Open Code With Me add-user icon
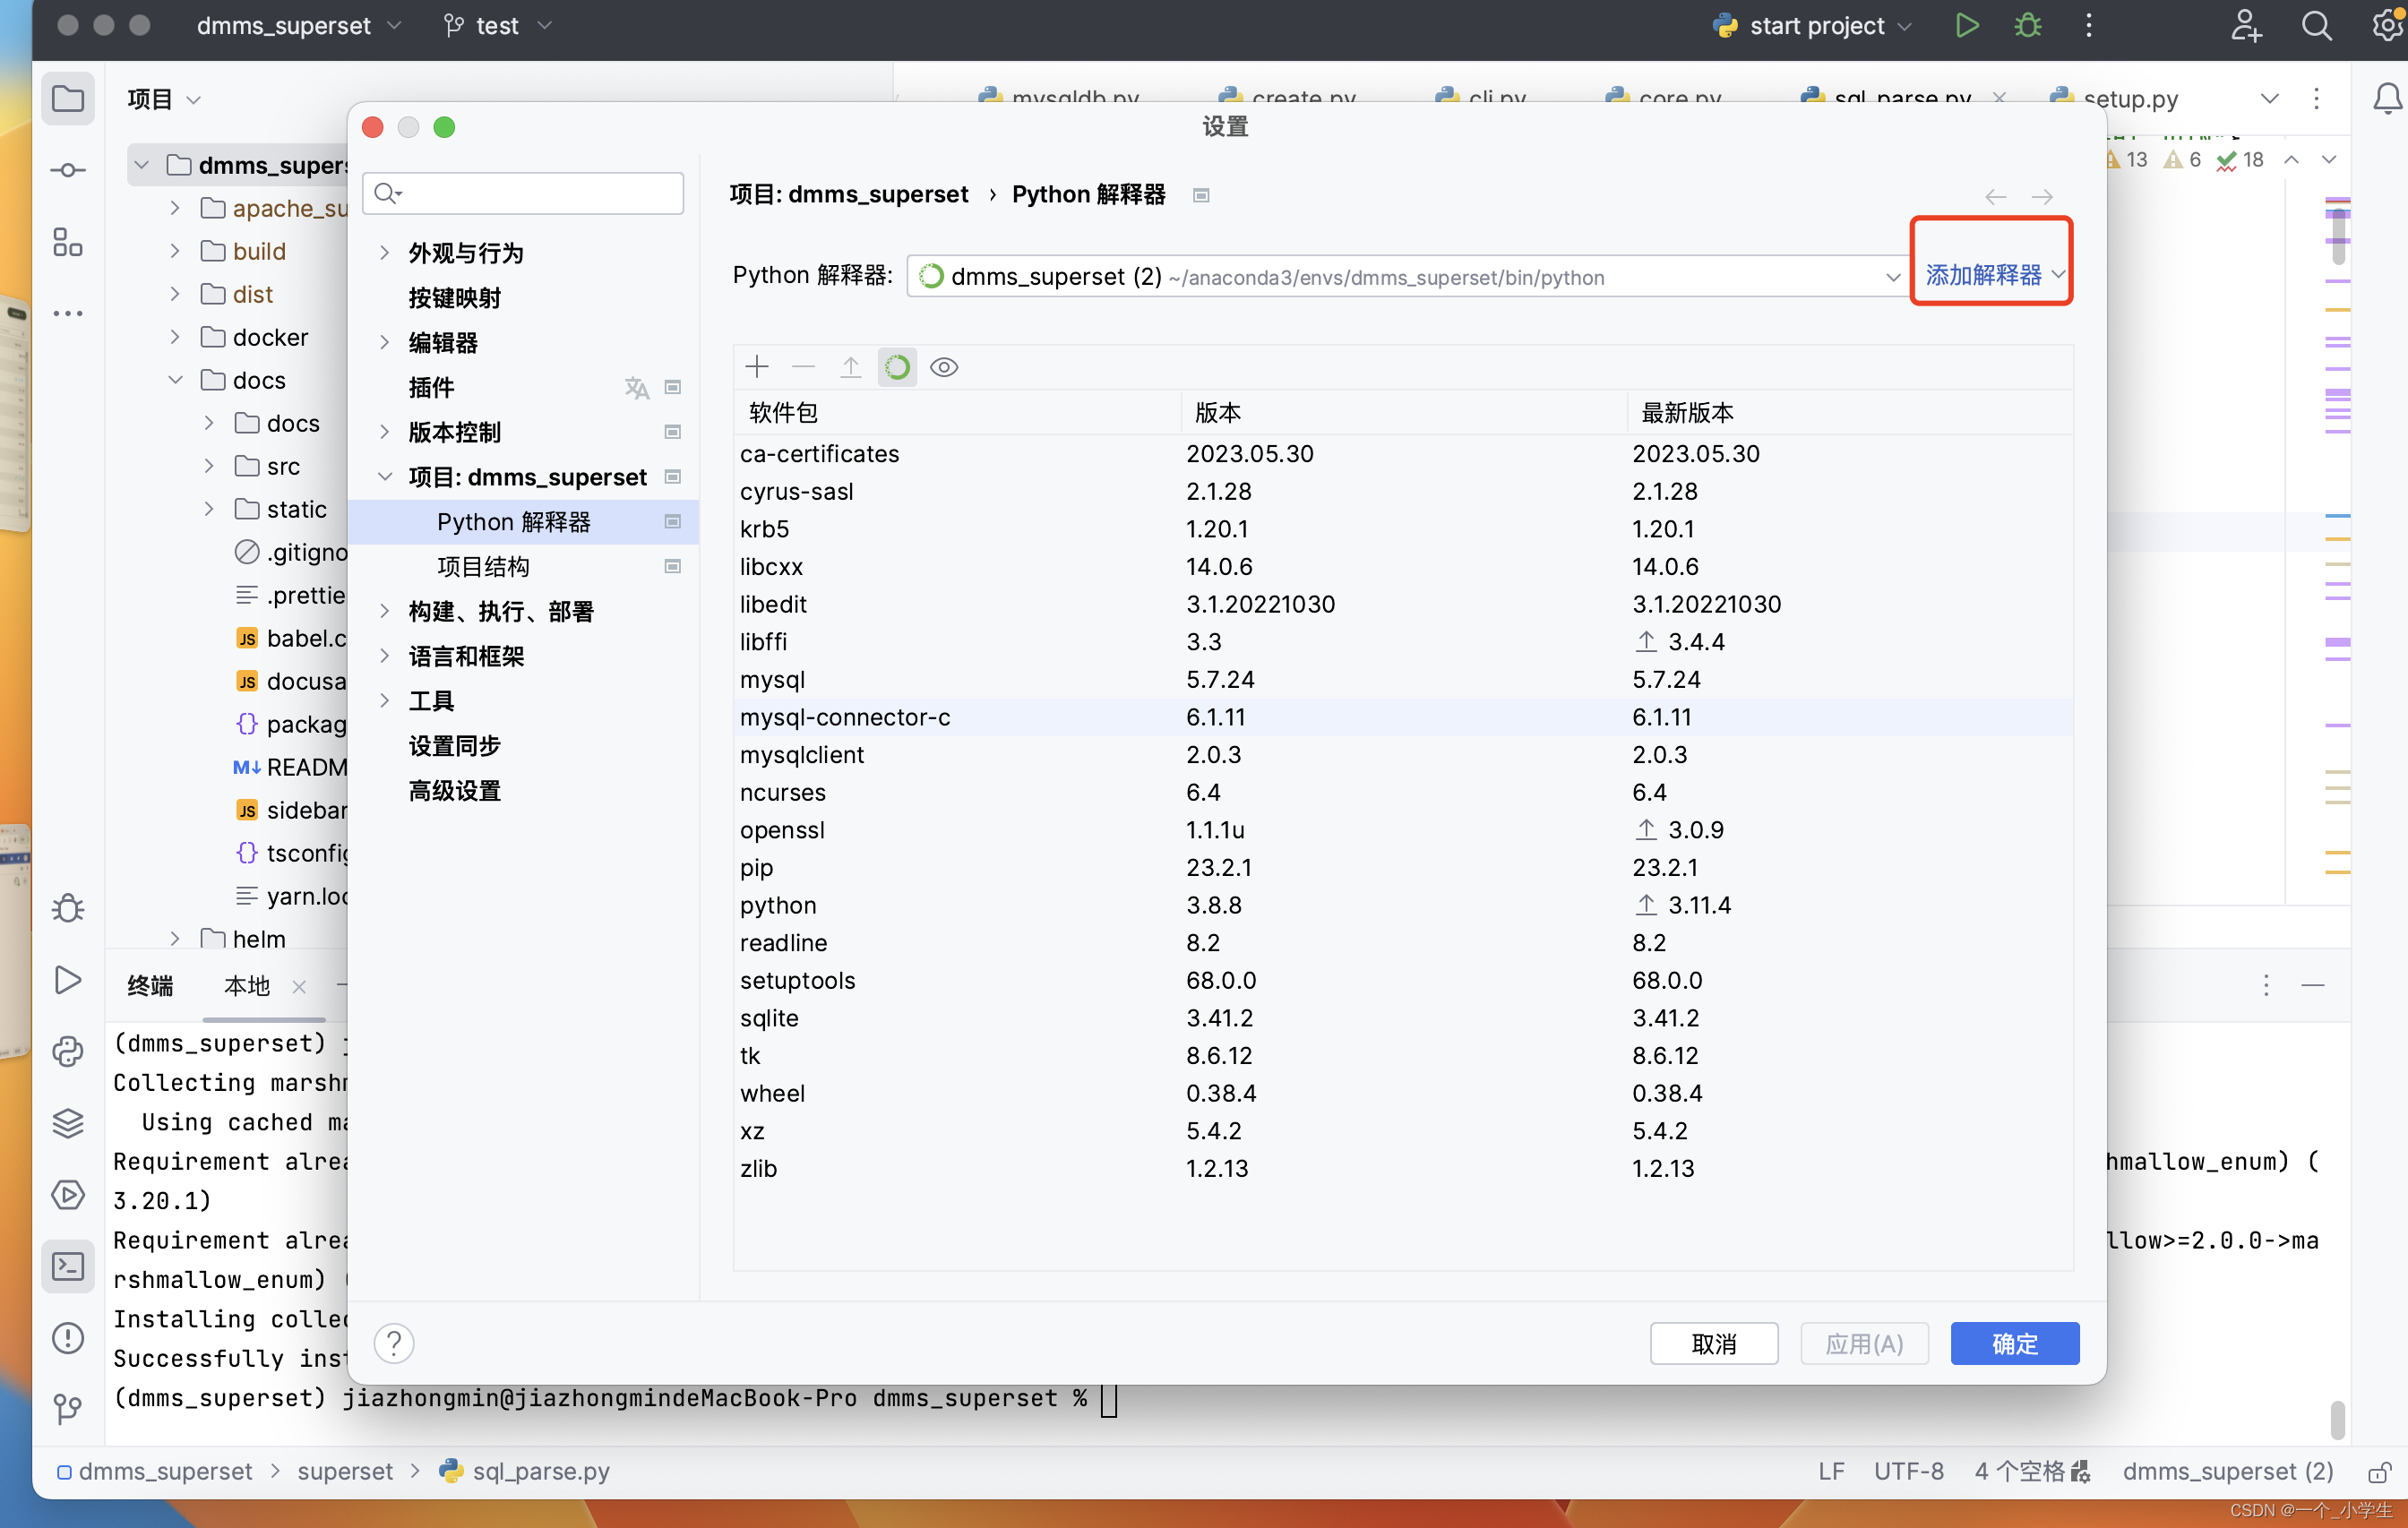This screenshot has width=2408, height=1528. coord(2245,25)
